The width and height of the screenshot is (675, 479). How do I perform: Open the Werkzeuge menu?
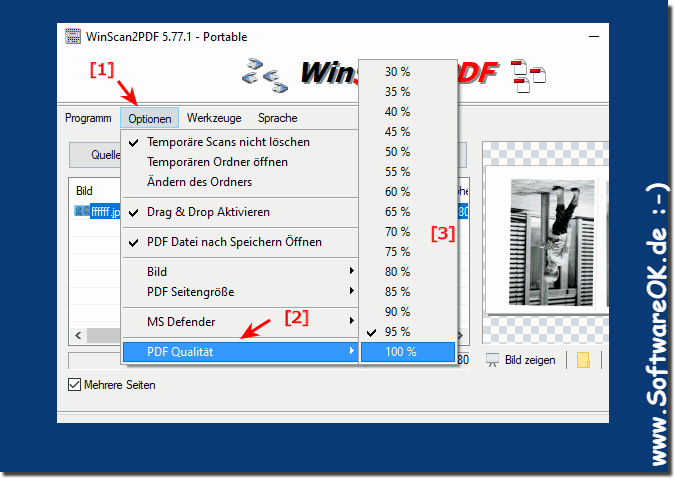214,118
